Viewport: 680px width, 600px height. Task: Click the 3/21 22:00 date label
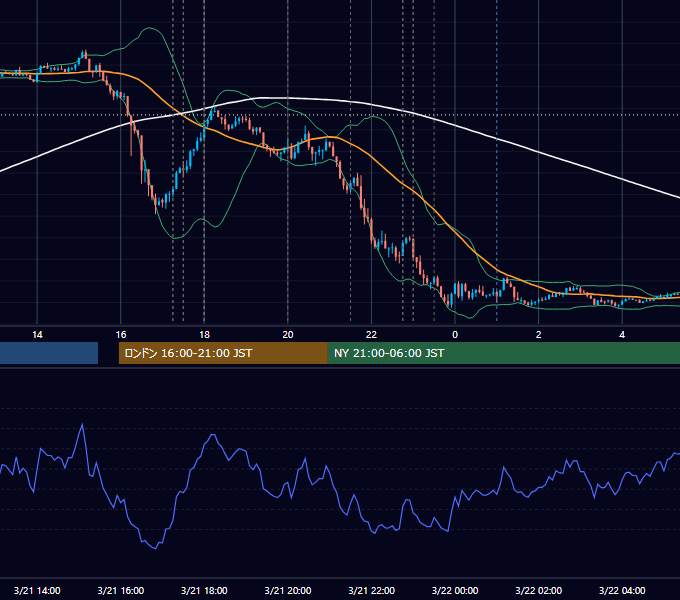[372, 590]
